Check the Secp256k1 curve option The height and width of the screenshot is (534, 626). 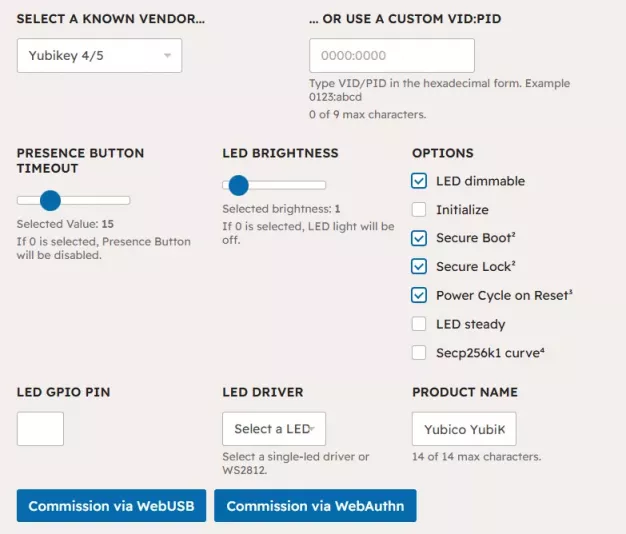click(419, 352)
